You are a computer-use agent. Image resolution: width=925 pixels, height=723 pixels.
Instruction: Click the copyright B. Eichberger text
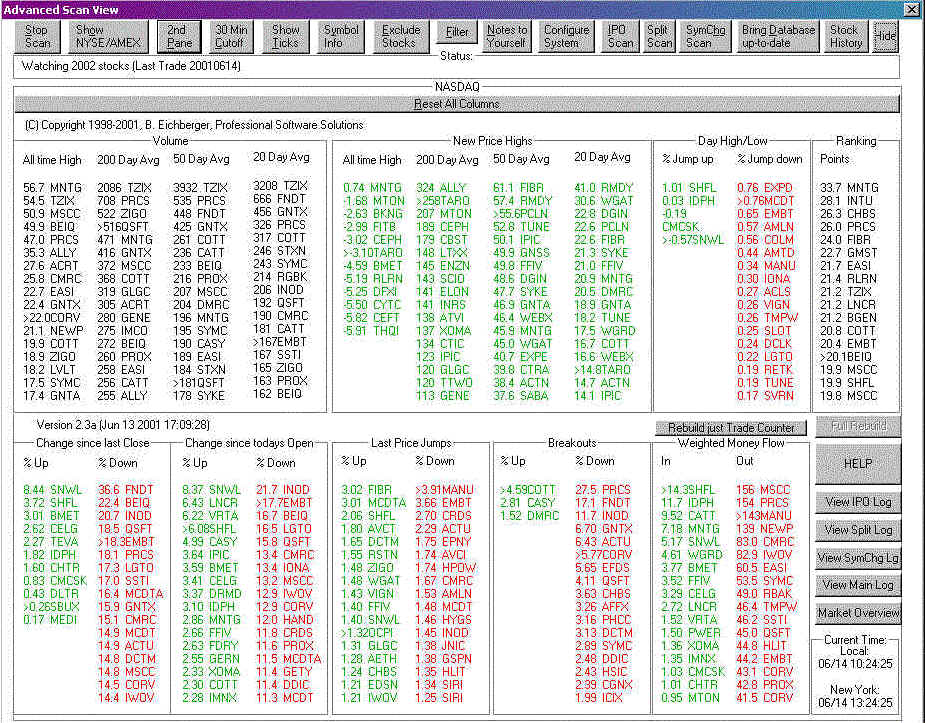(194, 125)
